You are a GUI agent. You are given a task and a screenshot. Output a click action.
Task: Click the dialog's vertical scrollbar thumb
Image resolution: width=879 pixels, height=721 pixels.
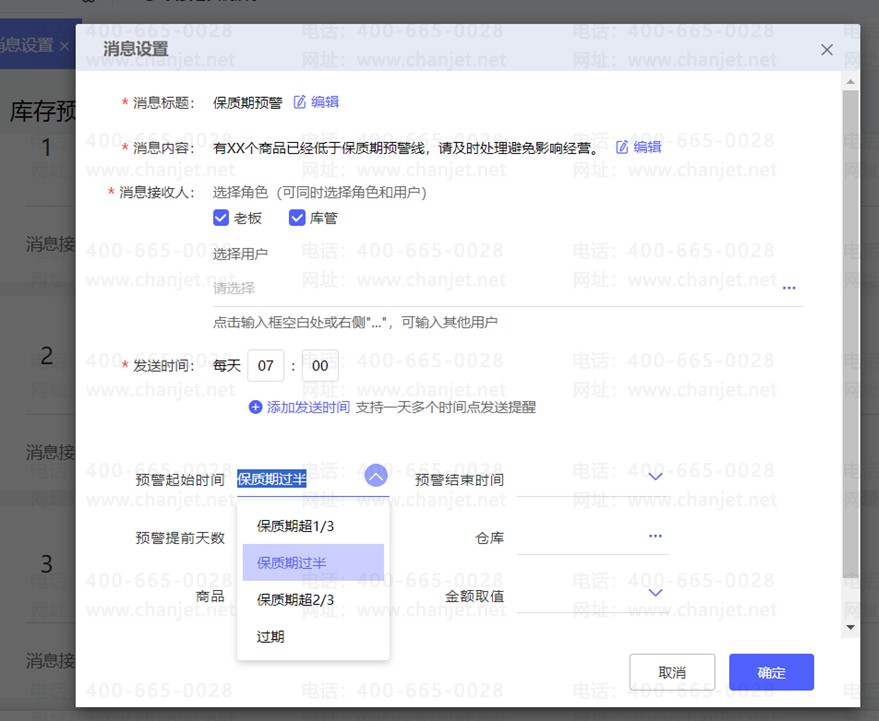pyautogui.click(x=850, y=330)
